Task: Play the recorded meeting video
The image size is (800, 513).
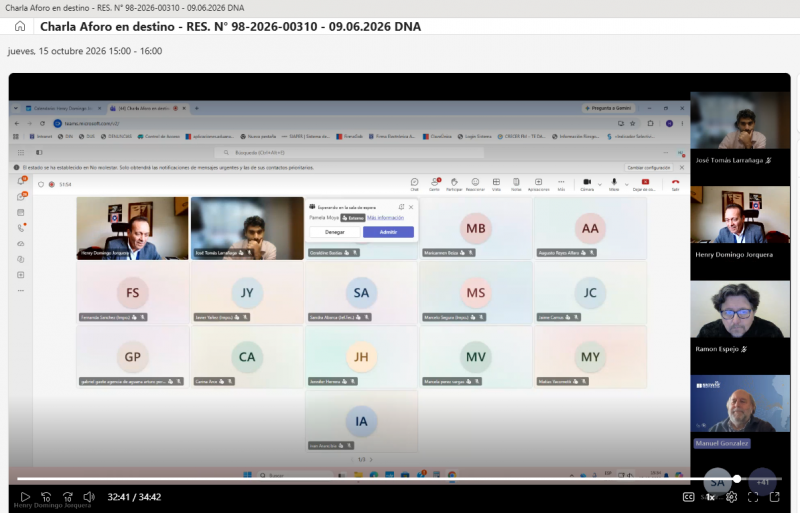Action: point(25,497)
